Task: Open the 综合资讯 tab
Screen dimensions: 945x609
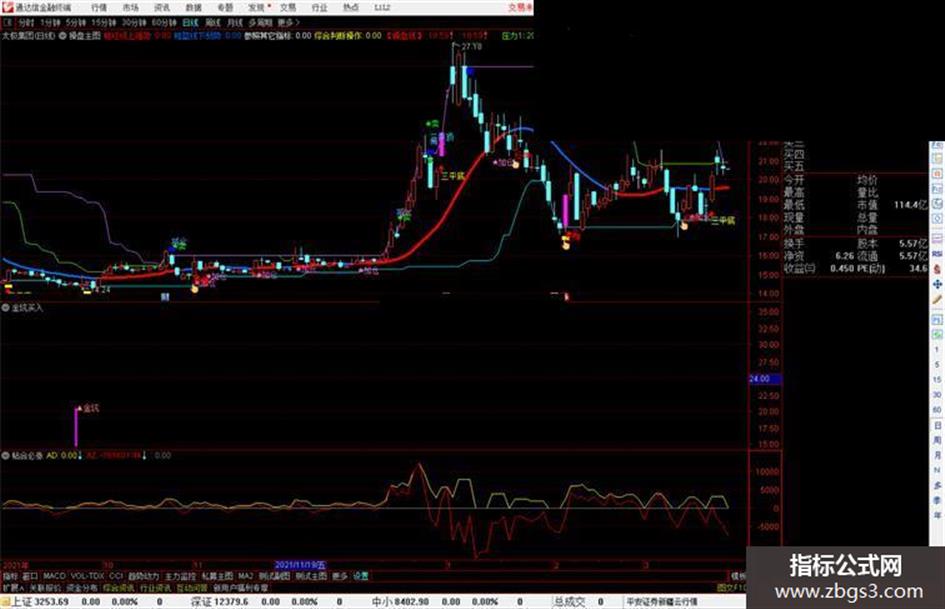Action: coord(119,587)
